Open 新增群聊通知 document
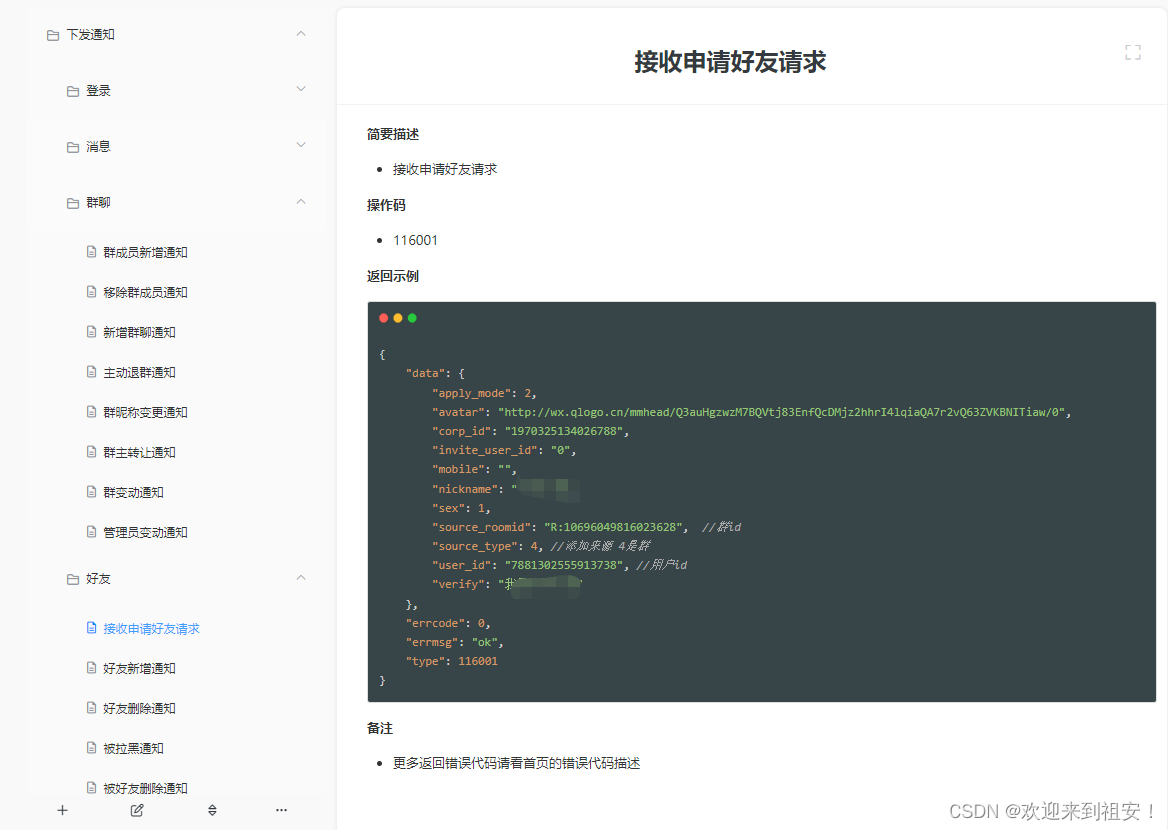The width and height of the screenshot is (1168, 830). click(139, 332)
